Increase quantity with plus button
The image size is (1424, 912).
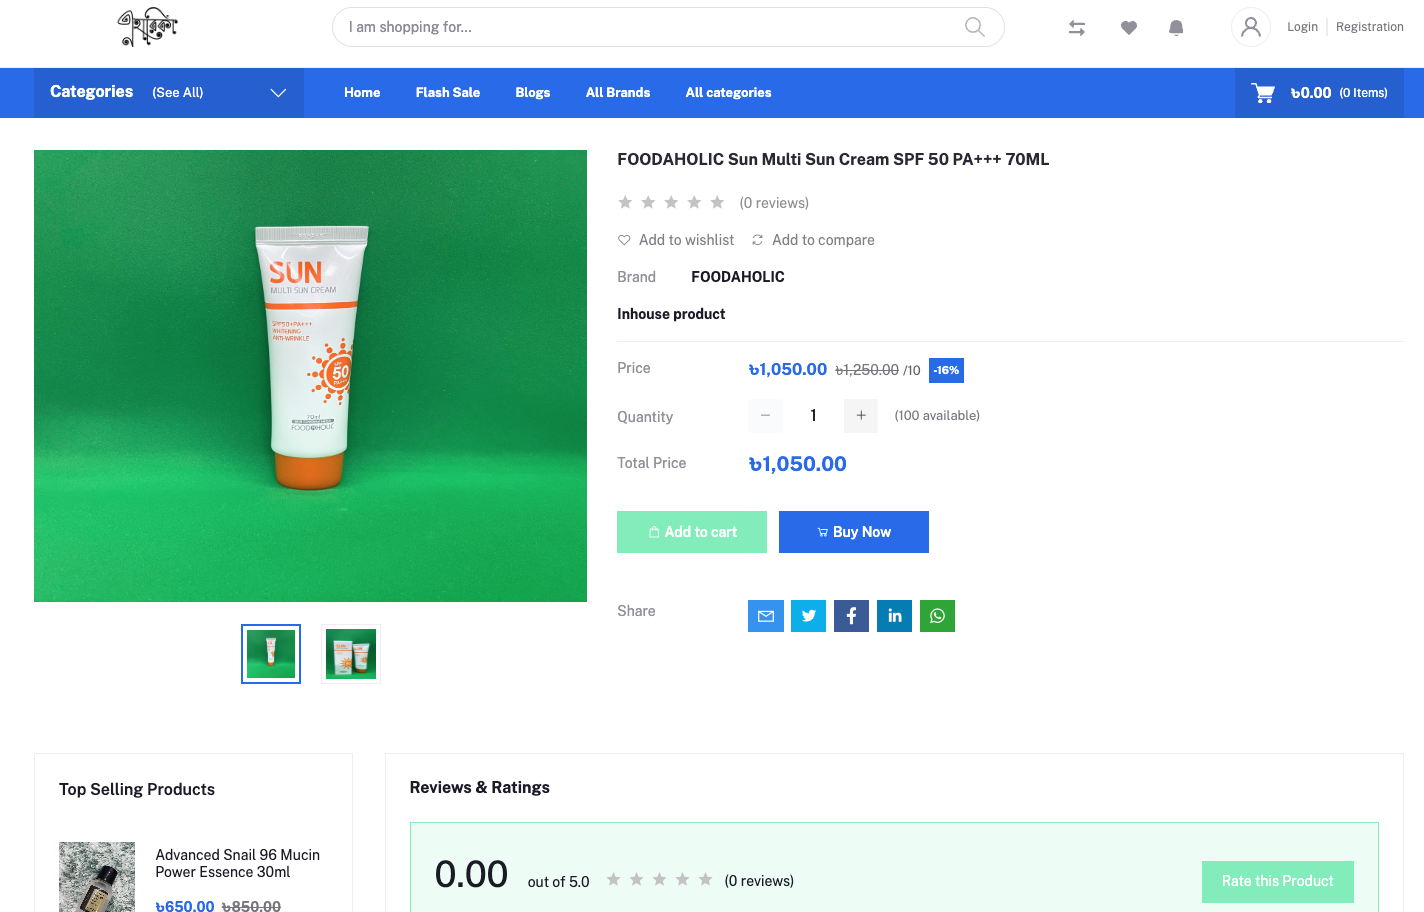tap(861, 416)
